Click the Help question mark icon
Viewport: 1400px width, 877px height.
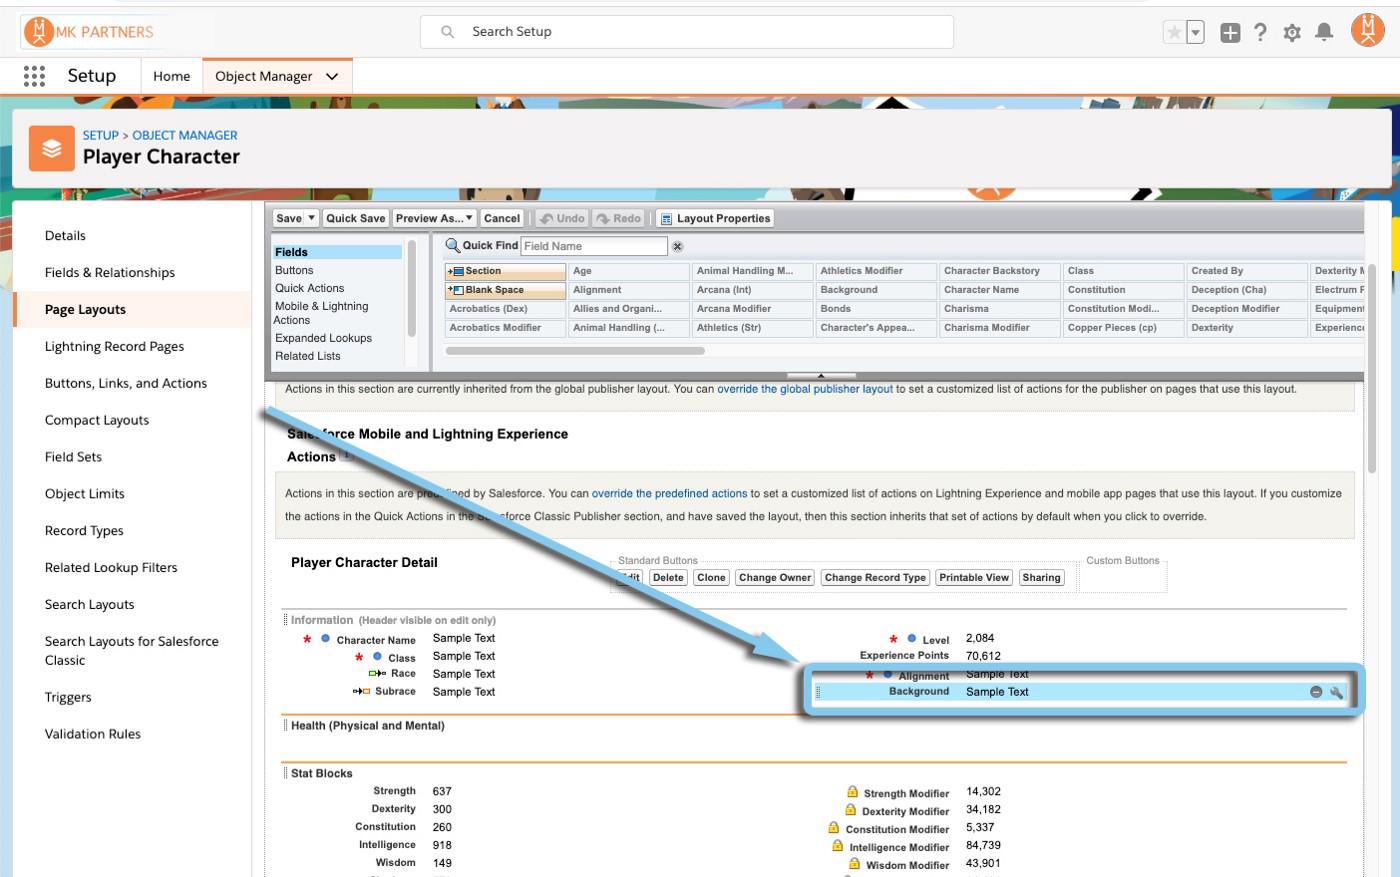[x=1261, y=32]
